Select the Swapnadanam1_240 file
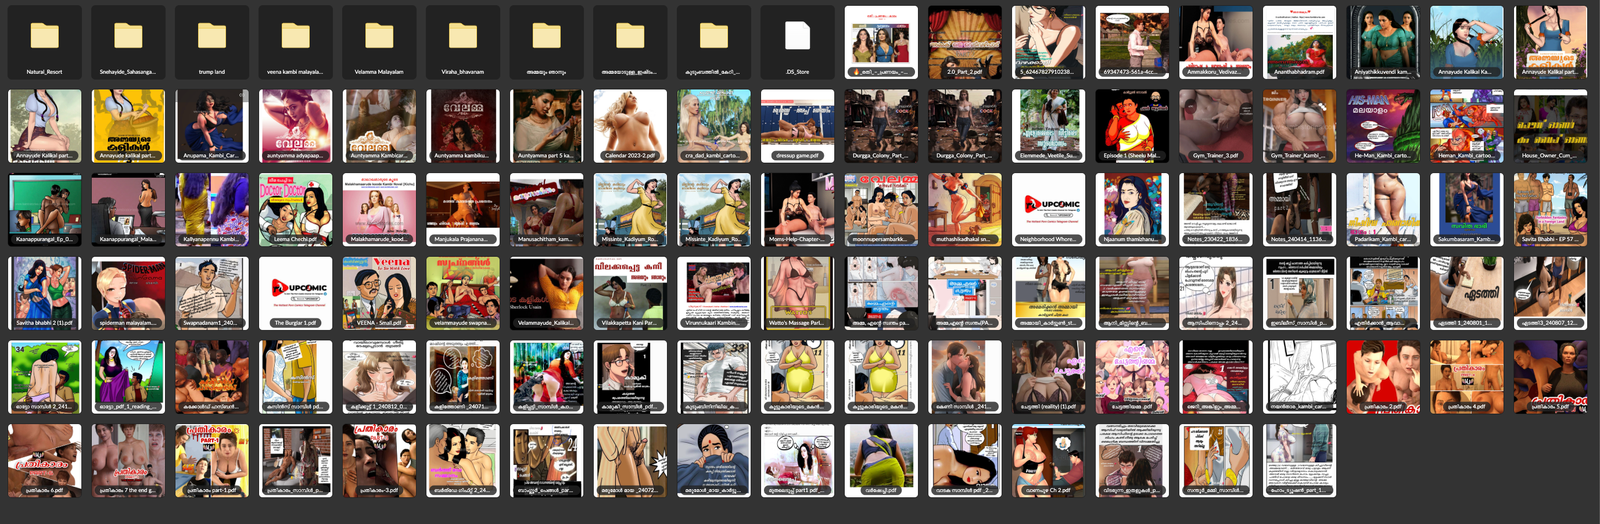This screenshot has height=524, width=1600. click(212, 294)
